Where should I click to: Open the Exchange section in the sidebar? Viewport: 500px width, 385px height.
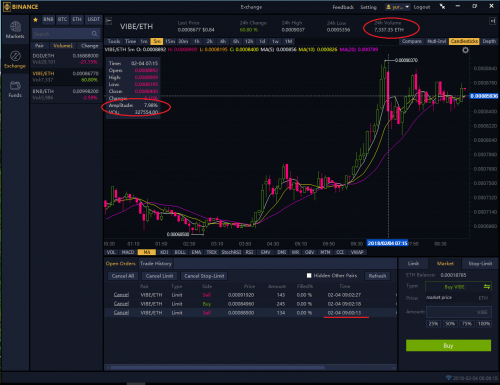[15, 59]
